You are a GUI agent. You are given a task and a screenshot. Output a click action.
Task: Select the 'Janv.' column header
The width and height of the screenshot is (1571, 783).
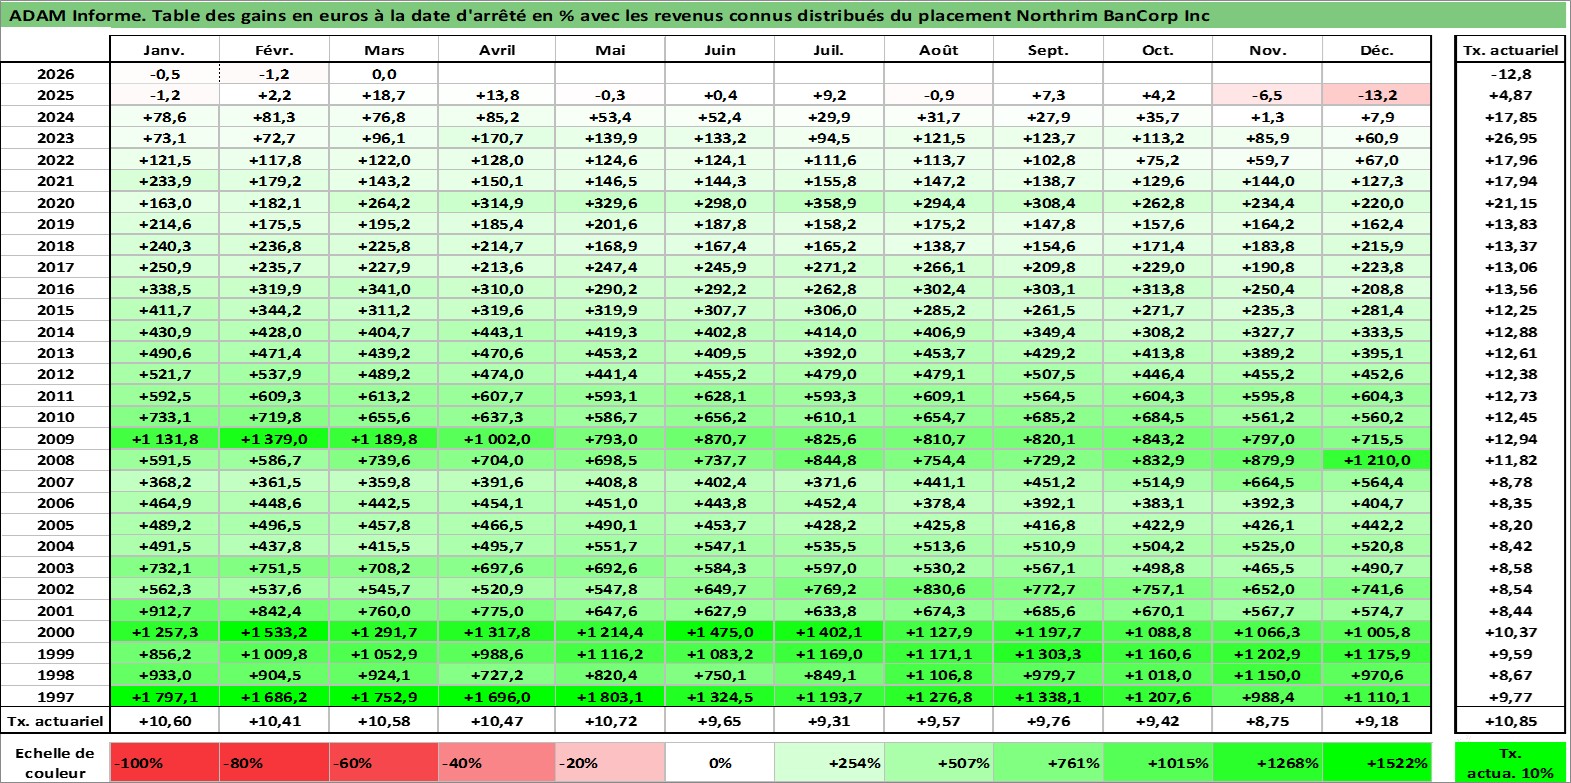coord(164,50)
